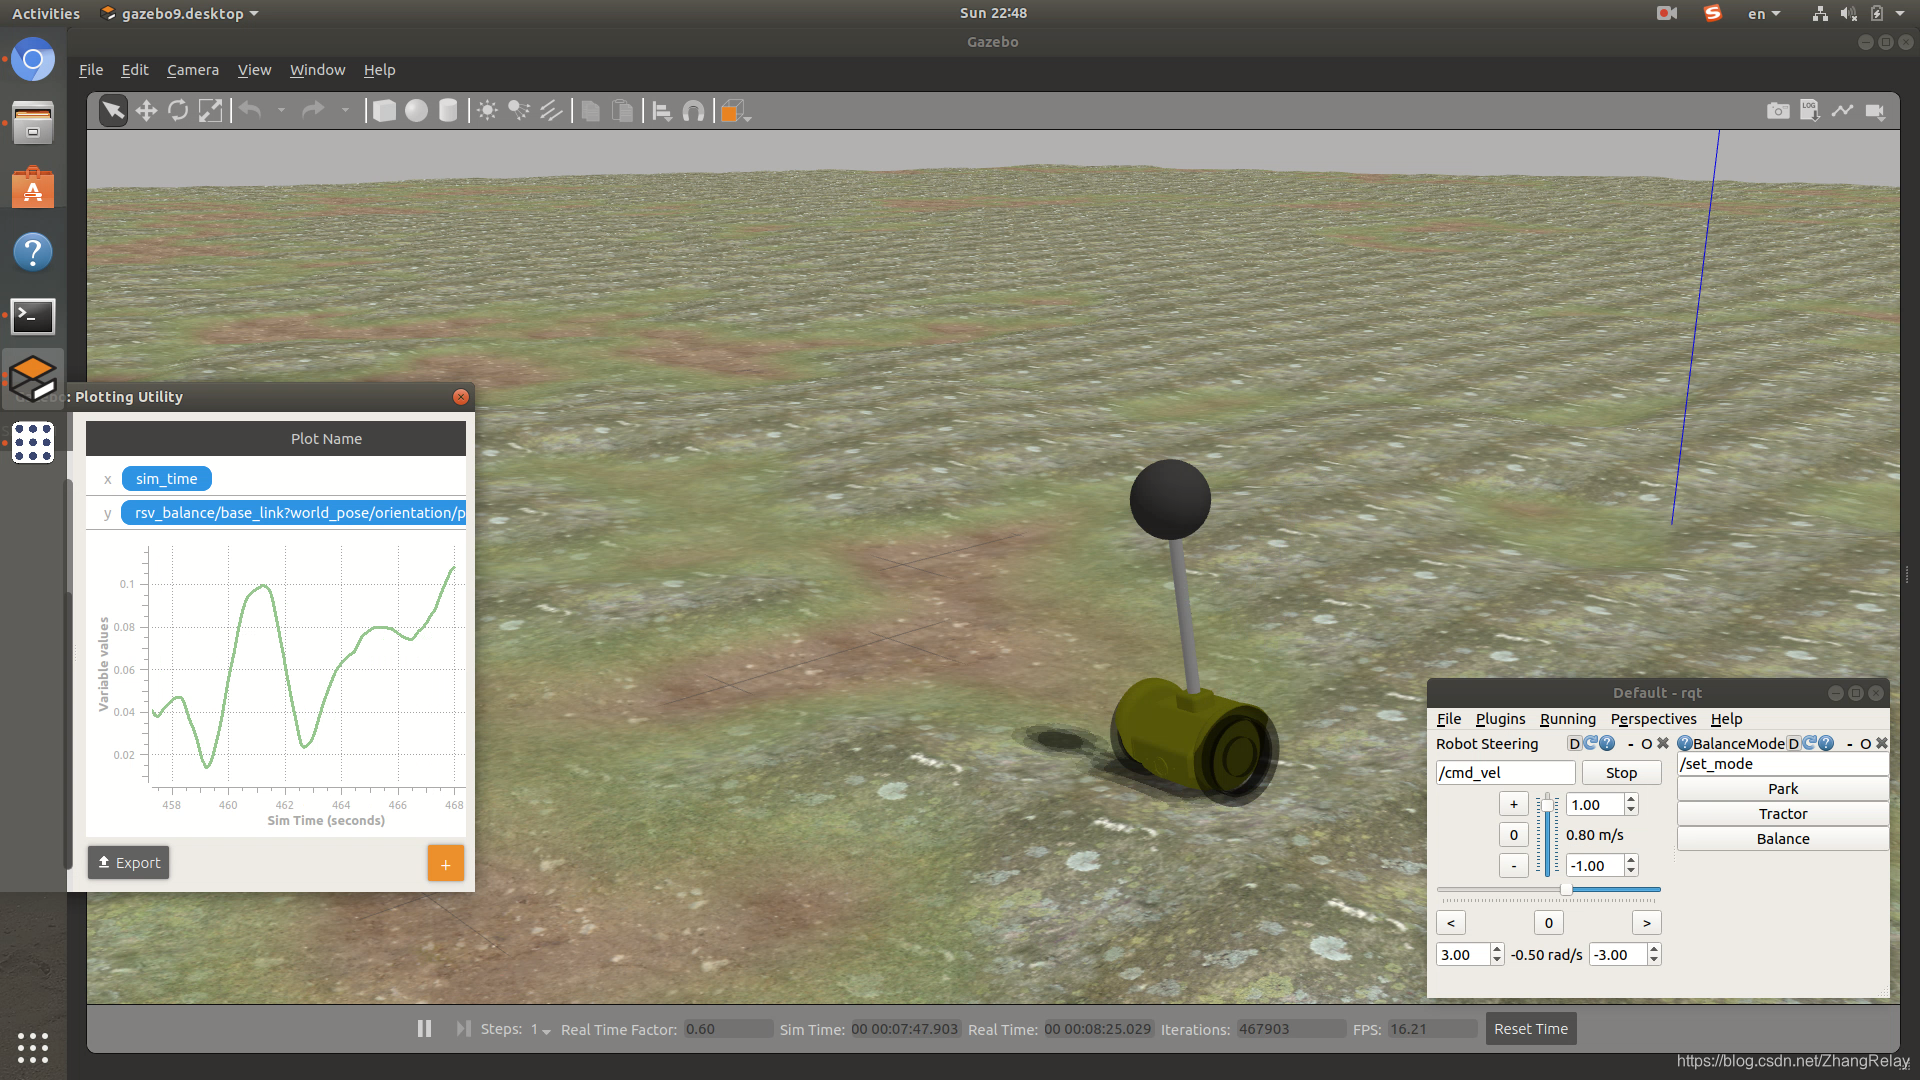Select the sim_time x-variable chip

tap(166, 479)
